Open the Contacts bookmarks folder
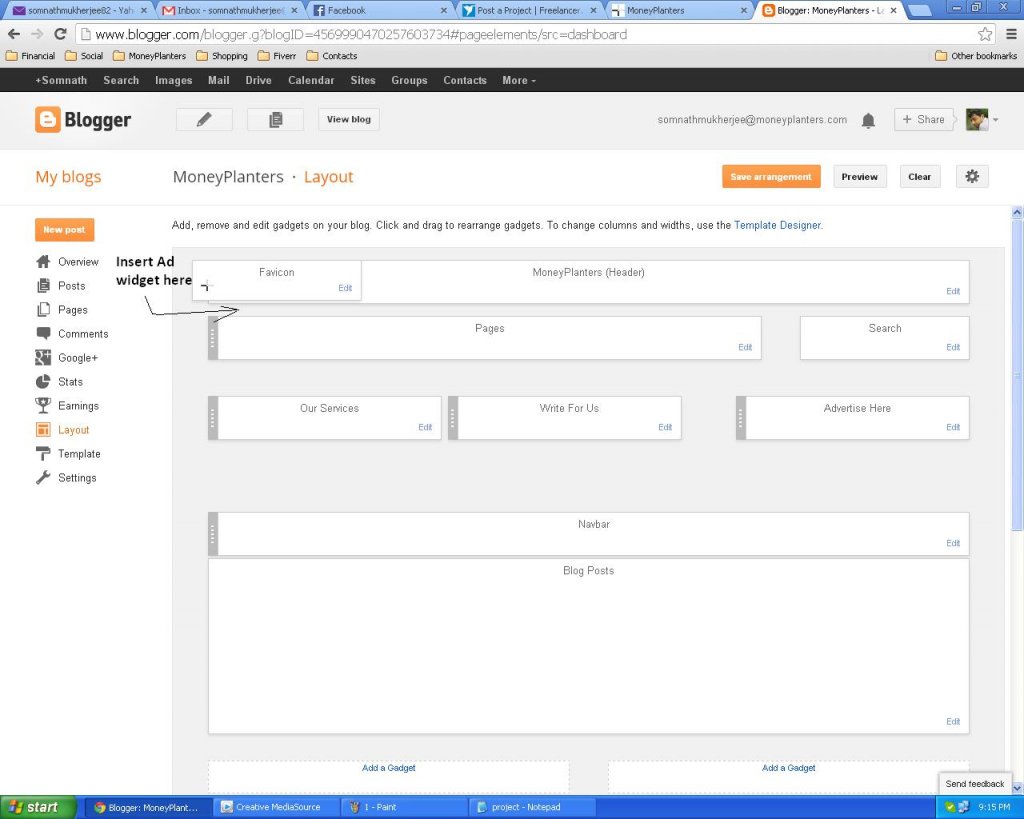This screenshot has height=819, width=1024. tap(332, 56)
